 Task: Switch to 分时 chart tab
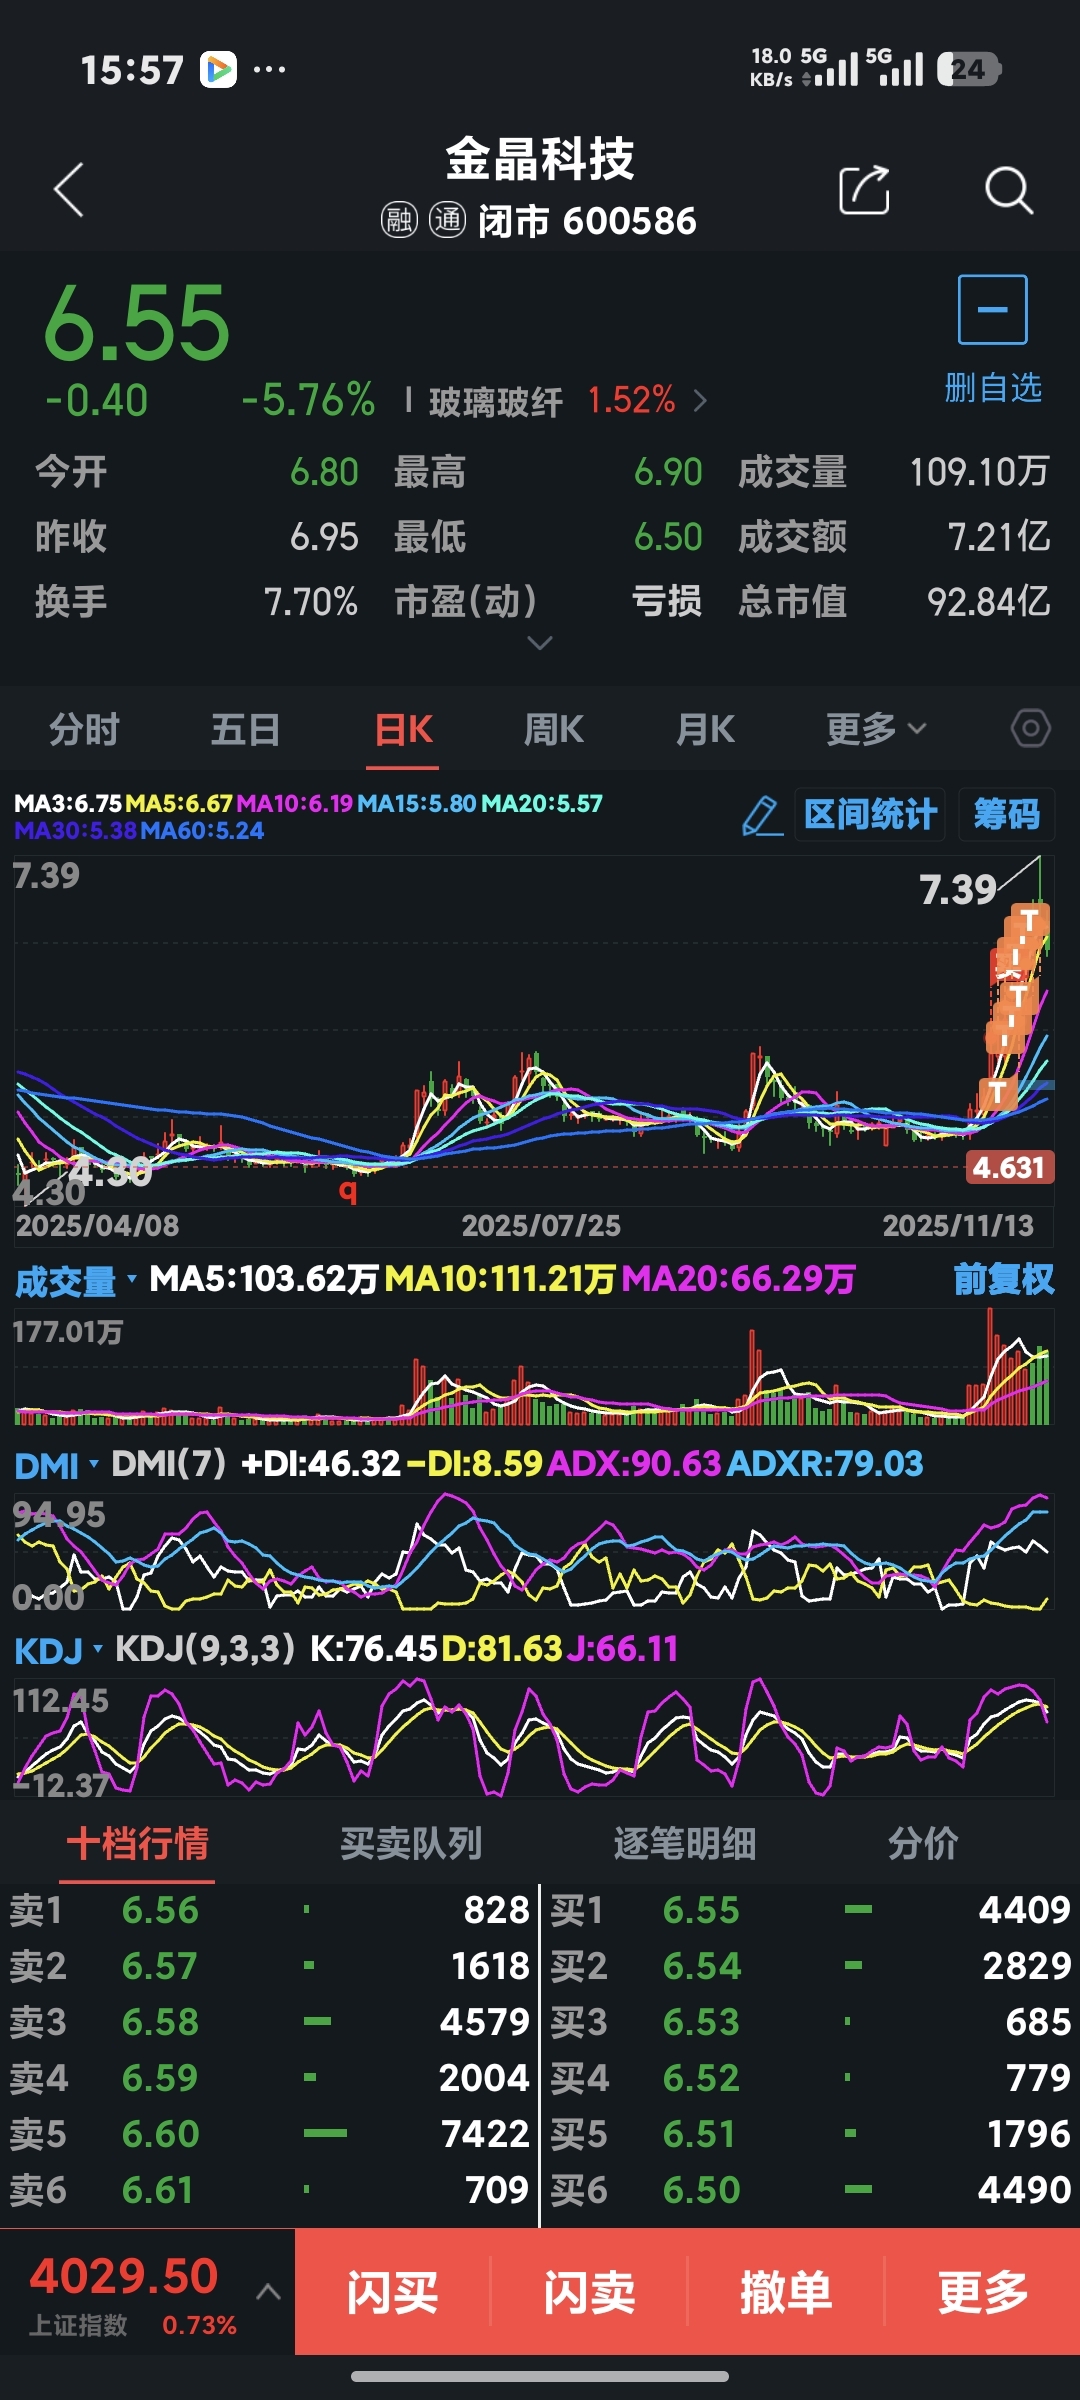click(x=84, y=729)
